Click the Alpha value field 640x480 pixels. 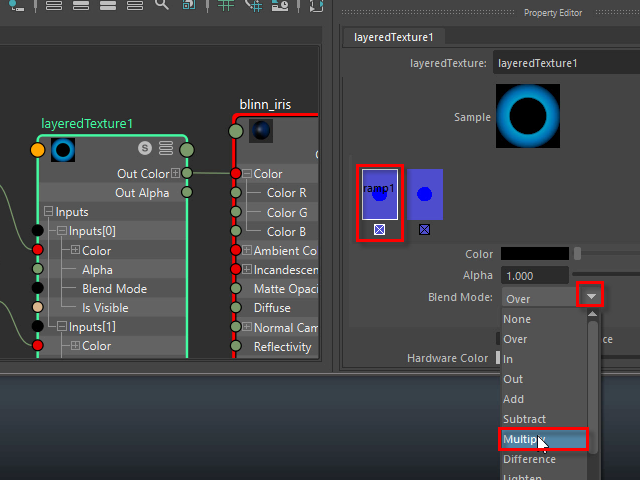(534, 275)
